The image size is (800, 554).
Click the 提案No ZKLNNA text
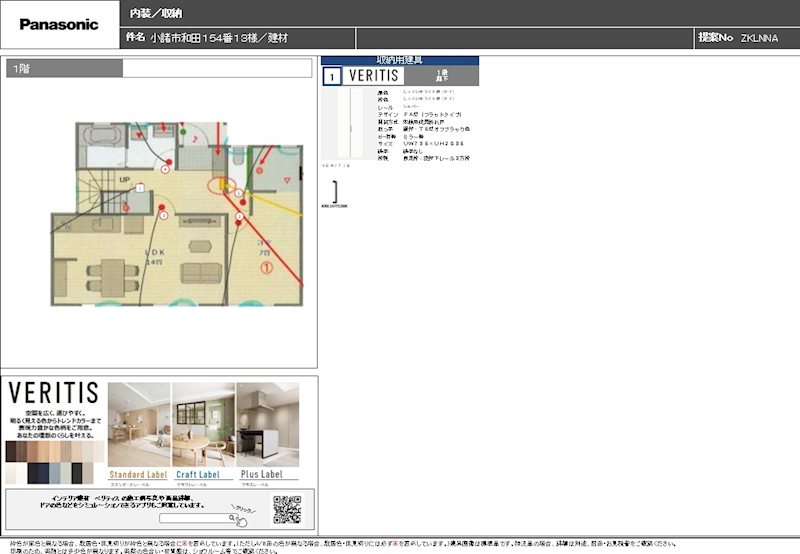pyautogui.click(x=738, y=38)
